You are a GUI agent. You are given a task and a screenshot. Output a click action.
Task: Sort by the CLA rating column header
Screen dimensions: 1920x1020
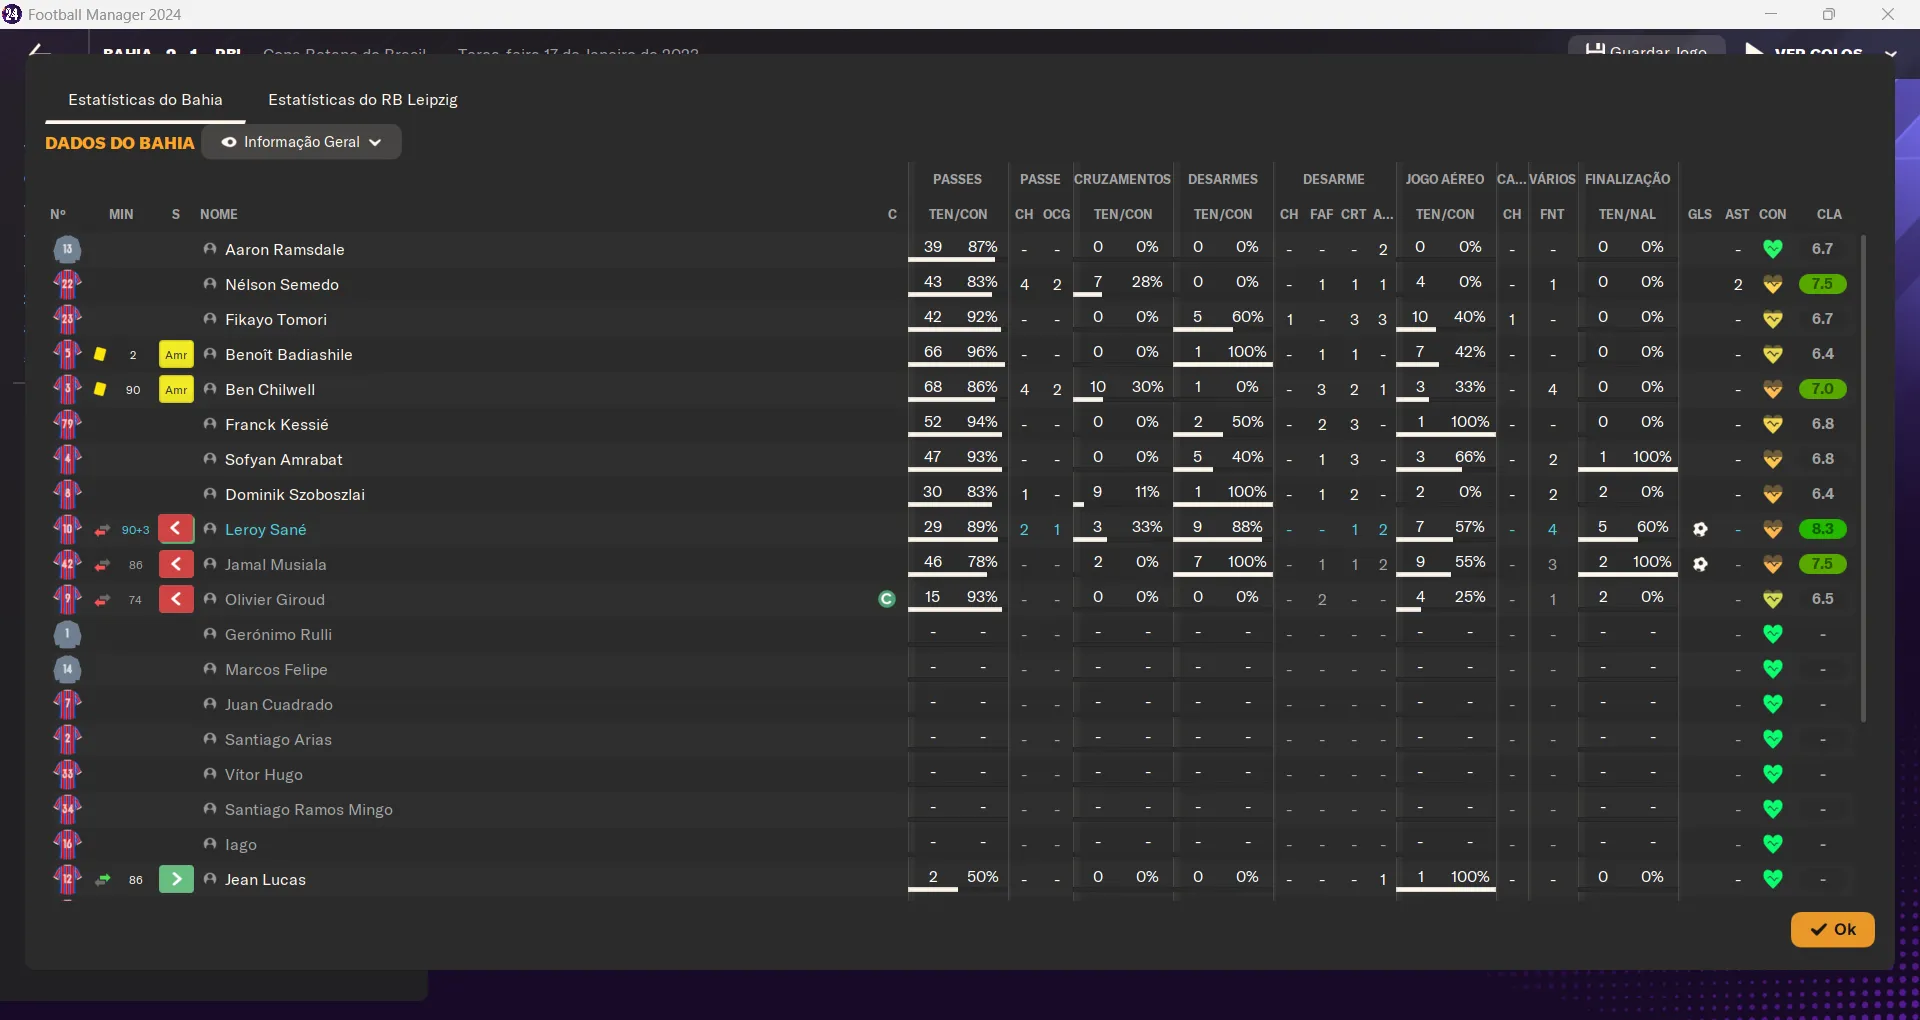(x=1829, y=214)
